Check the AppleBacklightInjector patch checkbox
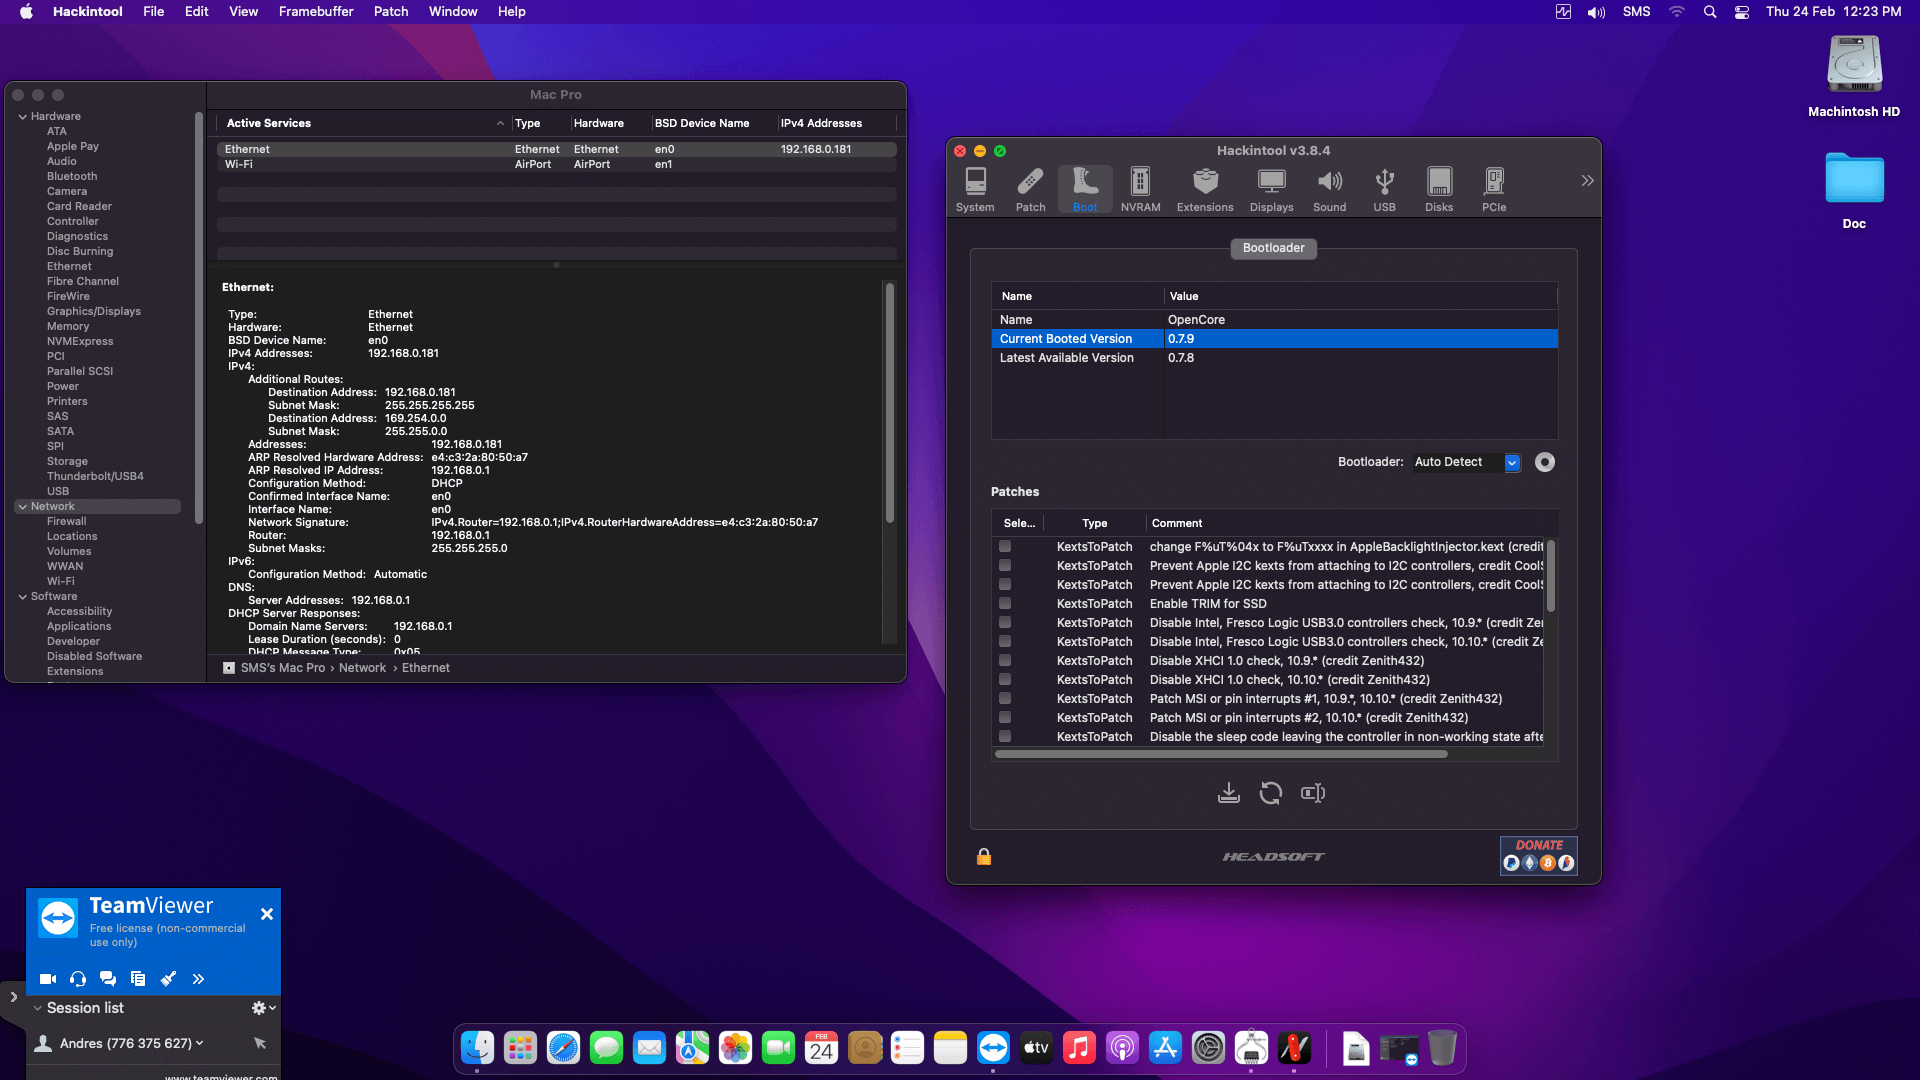This screenshot has height=1080, width=1920. tap(1005, 547)
